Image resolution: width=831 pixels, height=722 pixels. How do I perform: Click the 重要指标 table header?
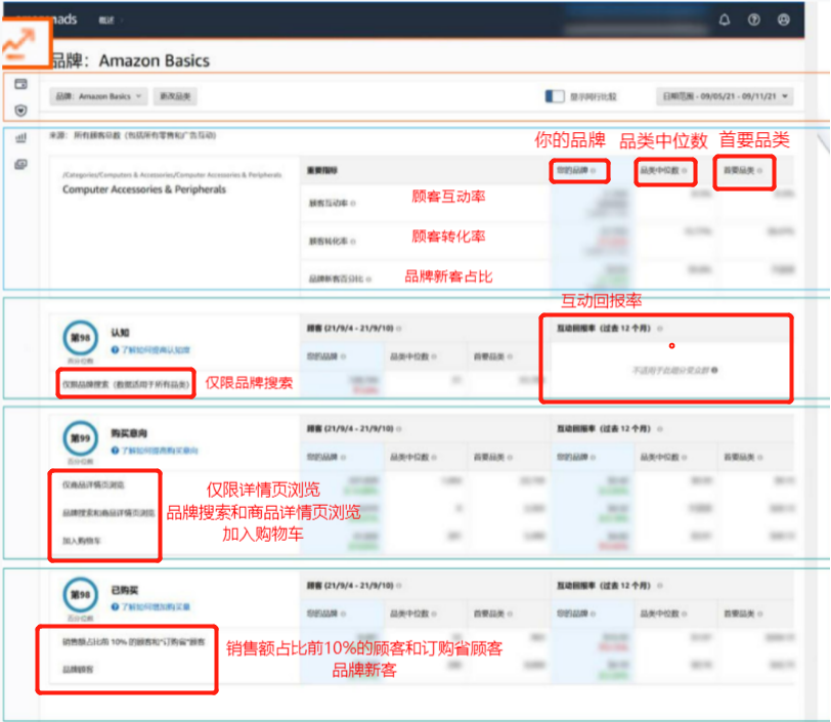point(322,171)
